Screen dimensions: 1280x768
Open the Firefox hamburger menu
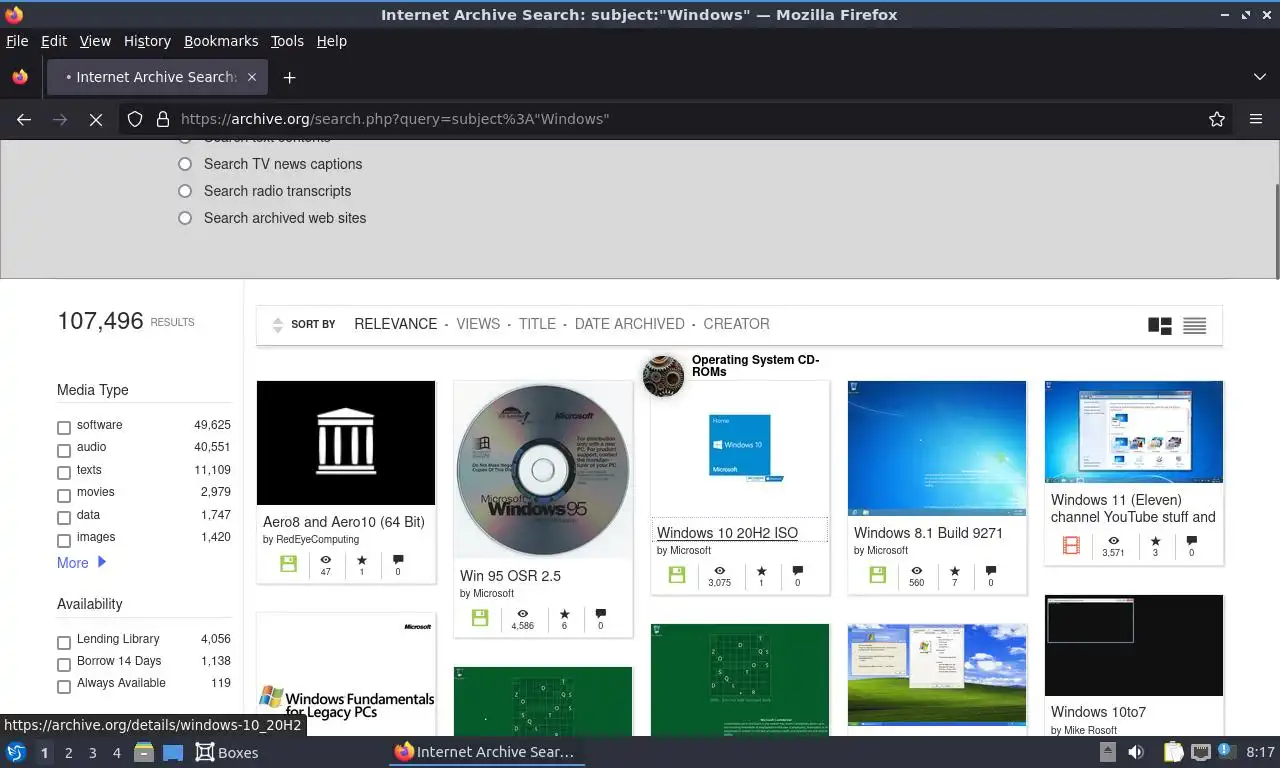[x=1256, y=119]
